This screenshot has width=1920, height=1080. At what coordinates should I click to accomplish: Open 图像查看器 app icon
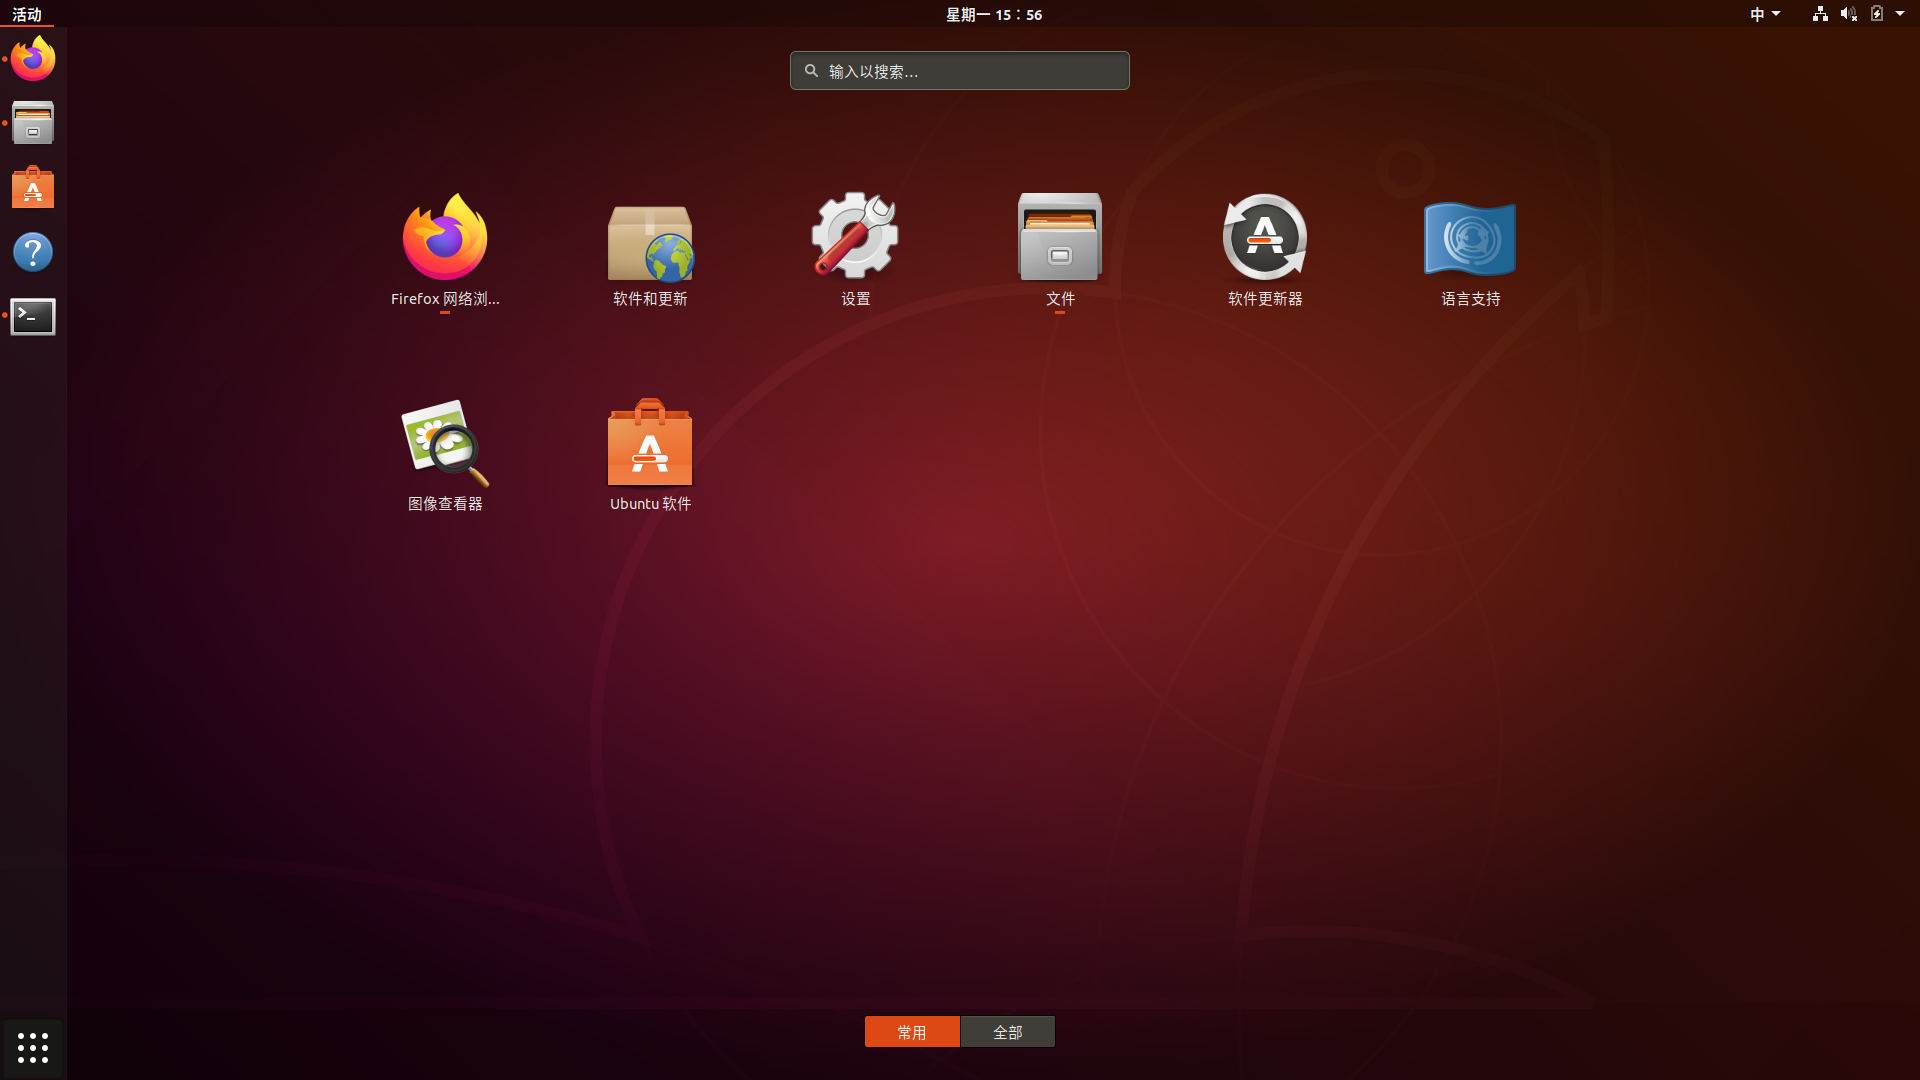445,443
